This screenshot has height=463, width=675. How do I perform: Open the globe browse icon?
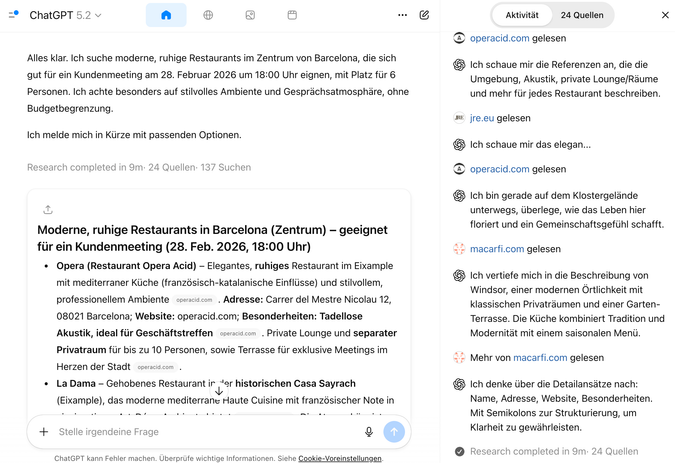coord(208,15)
